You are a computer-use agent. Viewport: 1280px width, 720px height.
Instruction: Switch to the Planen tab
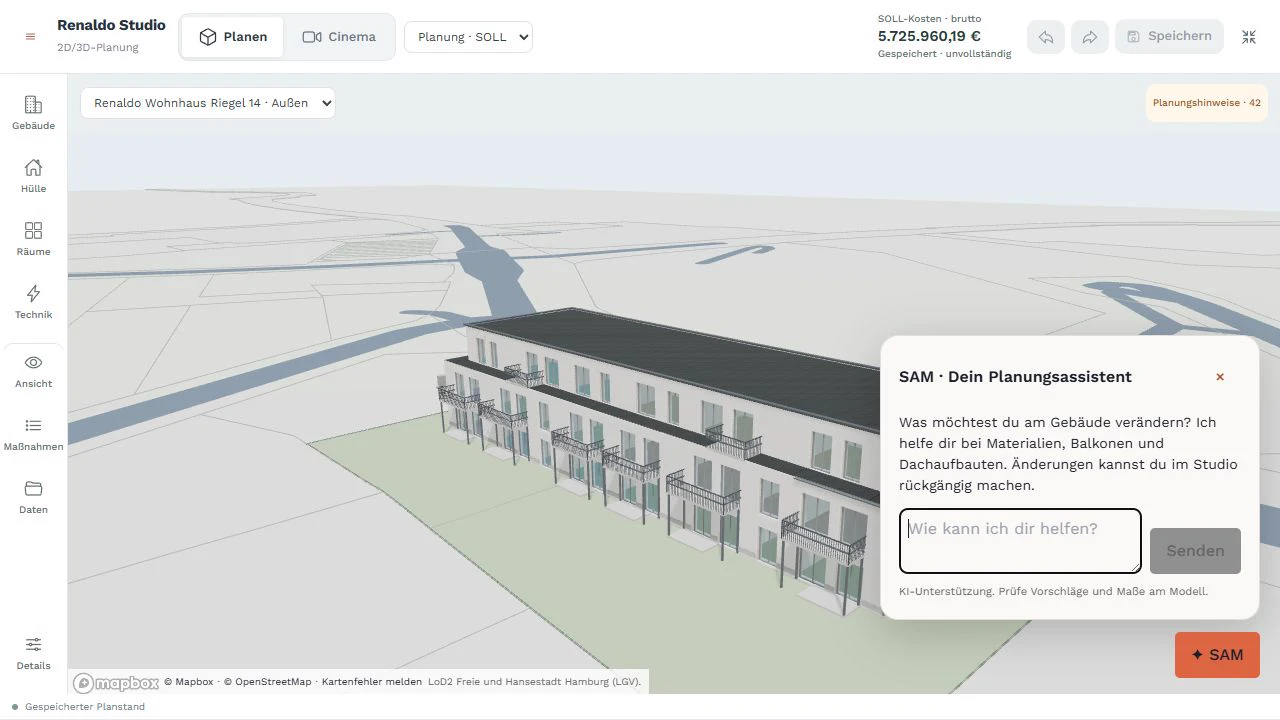pos(233,37)
